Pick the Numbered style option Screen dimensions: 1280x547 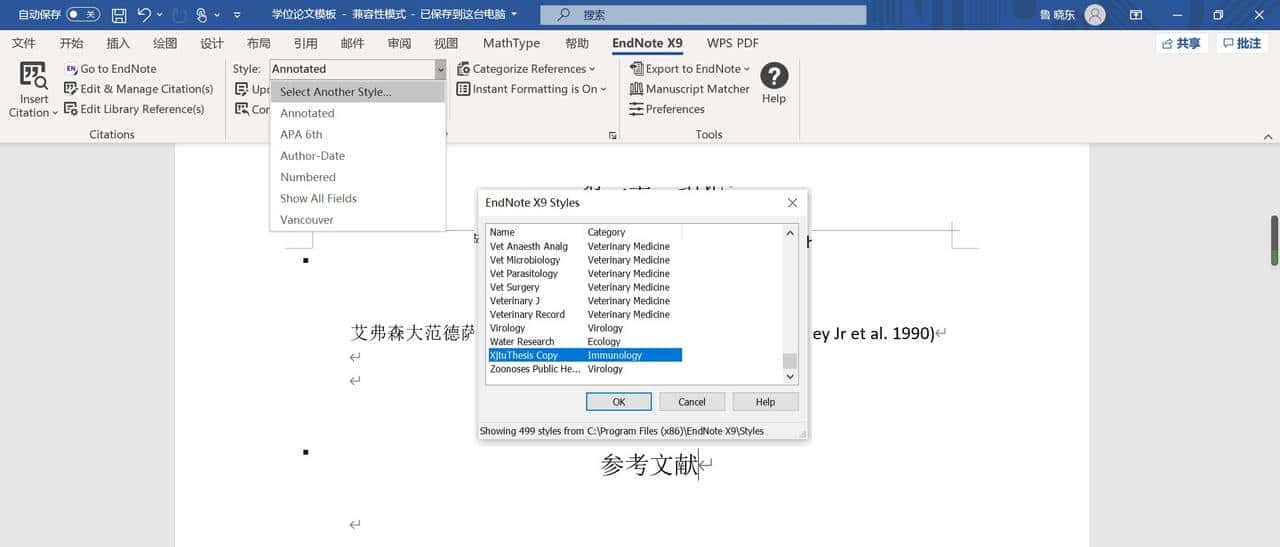pyautogui.click(x=357, y=177)
